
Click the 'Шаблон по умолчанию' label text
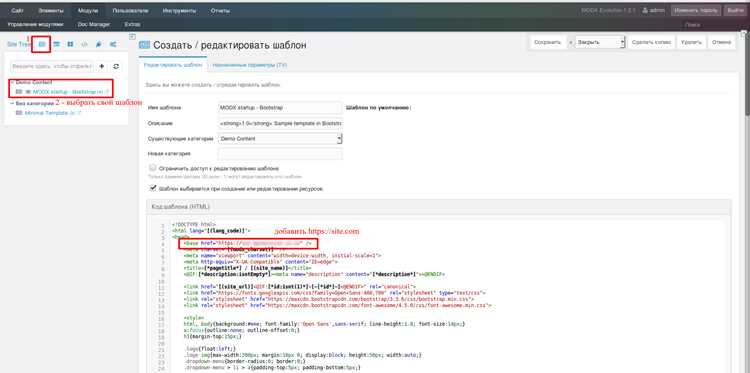[x=378, y=108]
